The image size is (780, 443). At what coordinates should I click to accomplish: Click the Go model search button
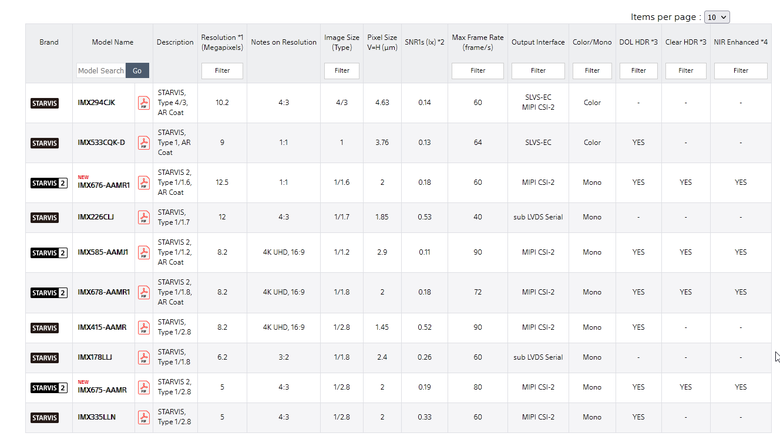(x=137, y=71)
